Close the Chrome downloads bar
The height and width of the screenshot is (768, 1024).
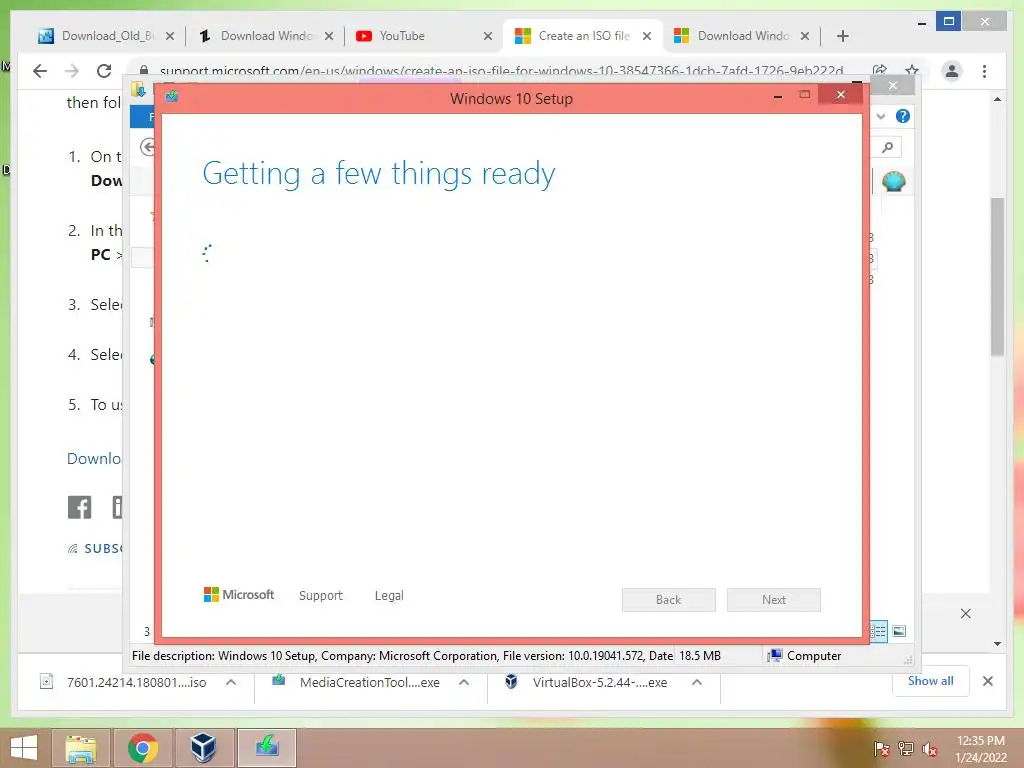(988, 681)
